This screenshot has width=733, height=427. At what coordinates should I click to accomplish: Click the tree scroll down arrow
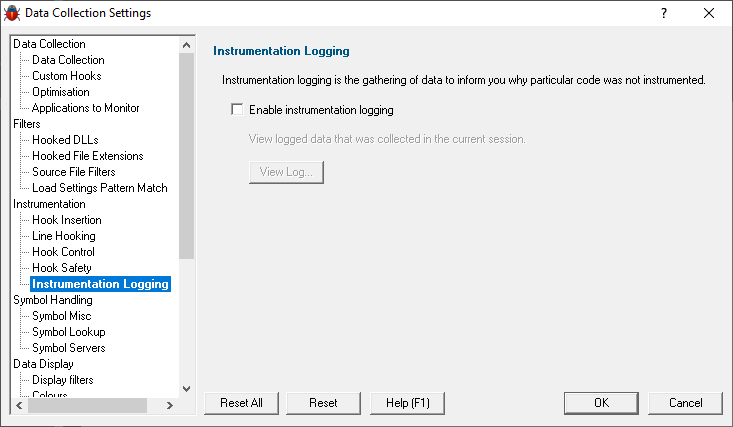click(187, 389)
